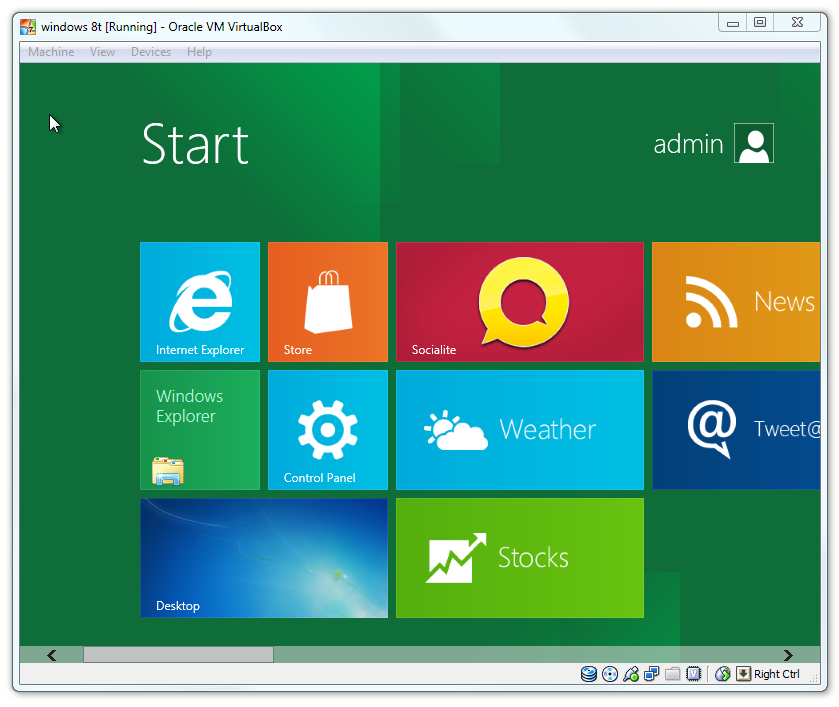
Task: Click the scroll right arrow
Action: 788,655
